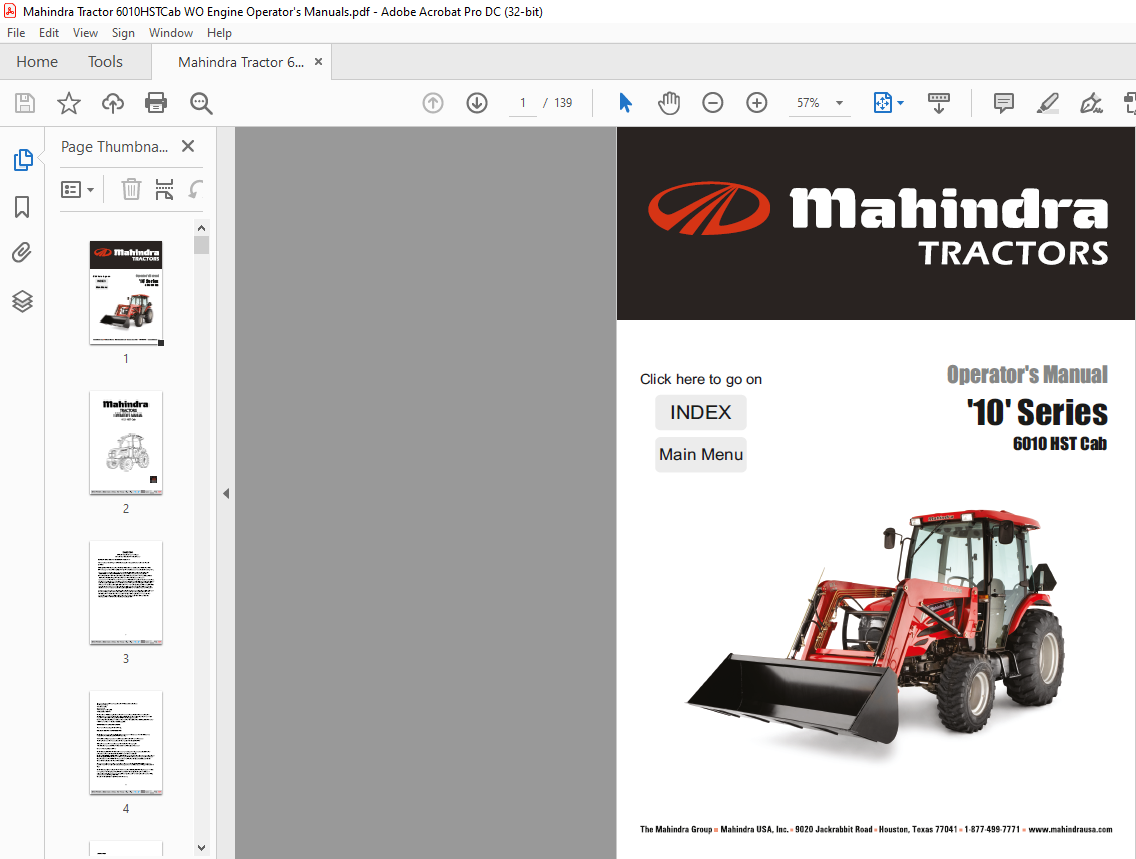The image size is (1136, 859).
Task: Click the Print Pages icon in the thumbnails panel
Action: [x=164, y=189]
